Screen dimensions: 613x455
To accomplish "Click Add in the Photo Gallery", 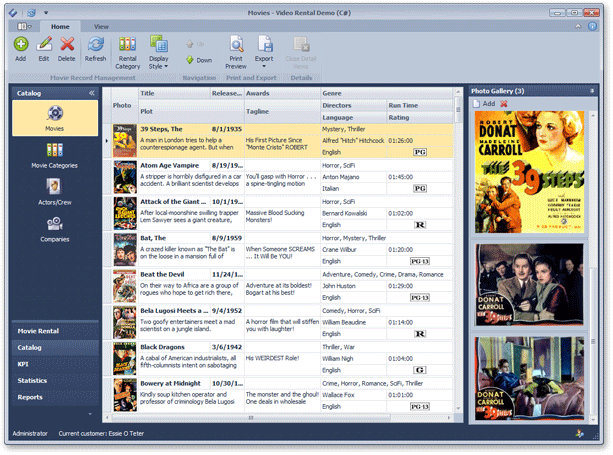I will click(x=483, y=103).
